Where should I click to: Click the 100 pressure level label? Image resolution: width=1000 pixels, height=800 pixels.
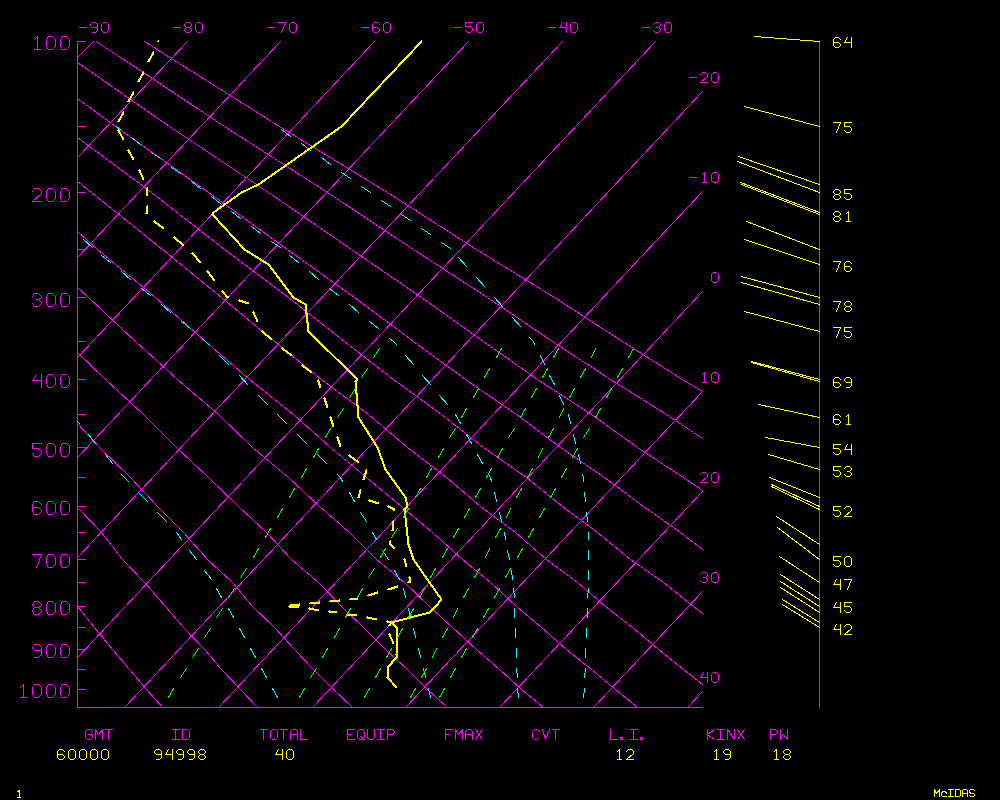coord(50,43)
